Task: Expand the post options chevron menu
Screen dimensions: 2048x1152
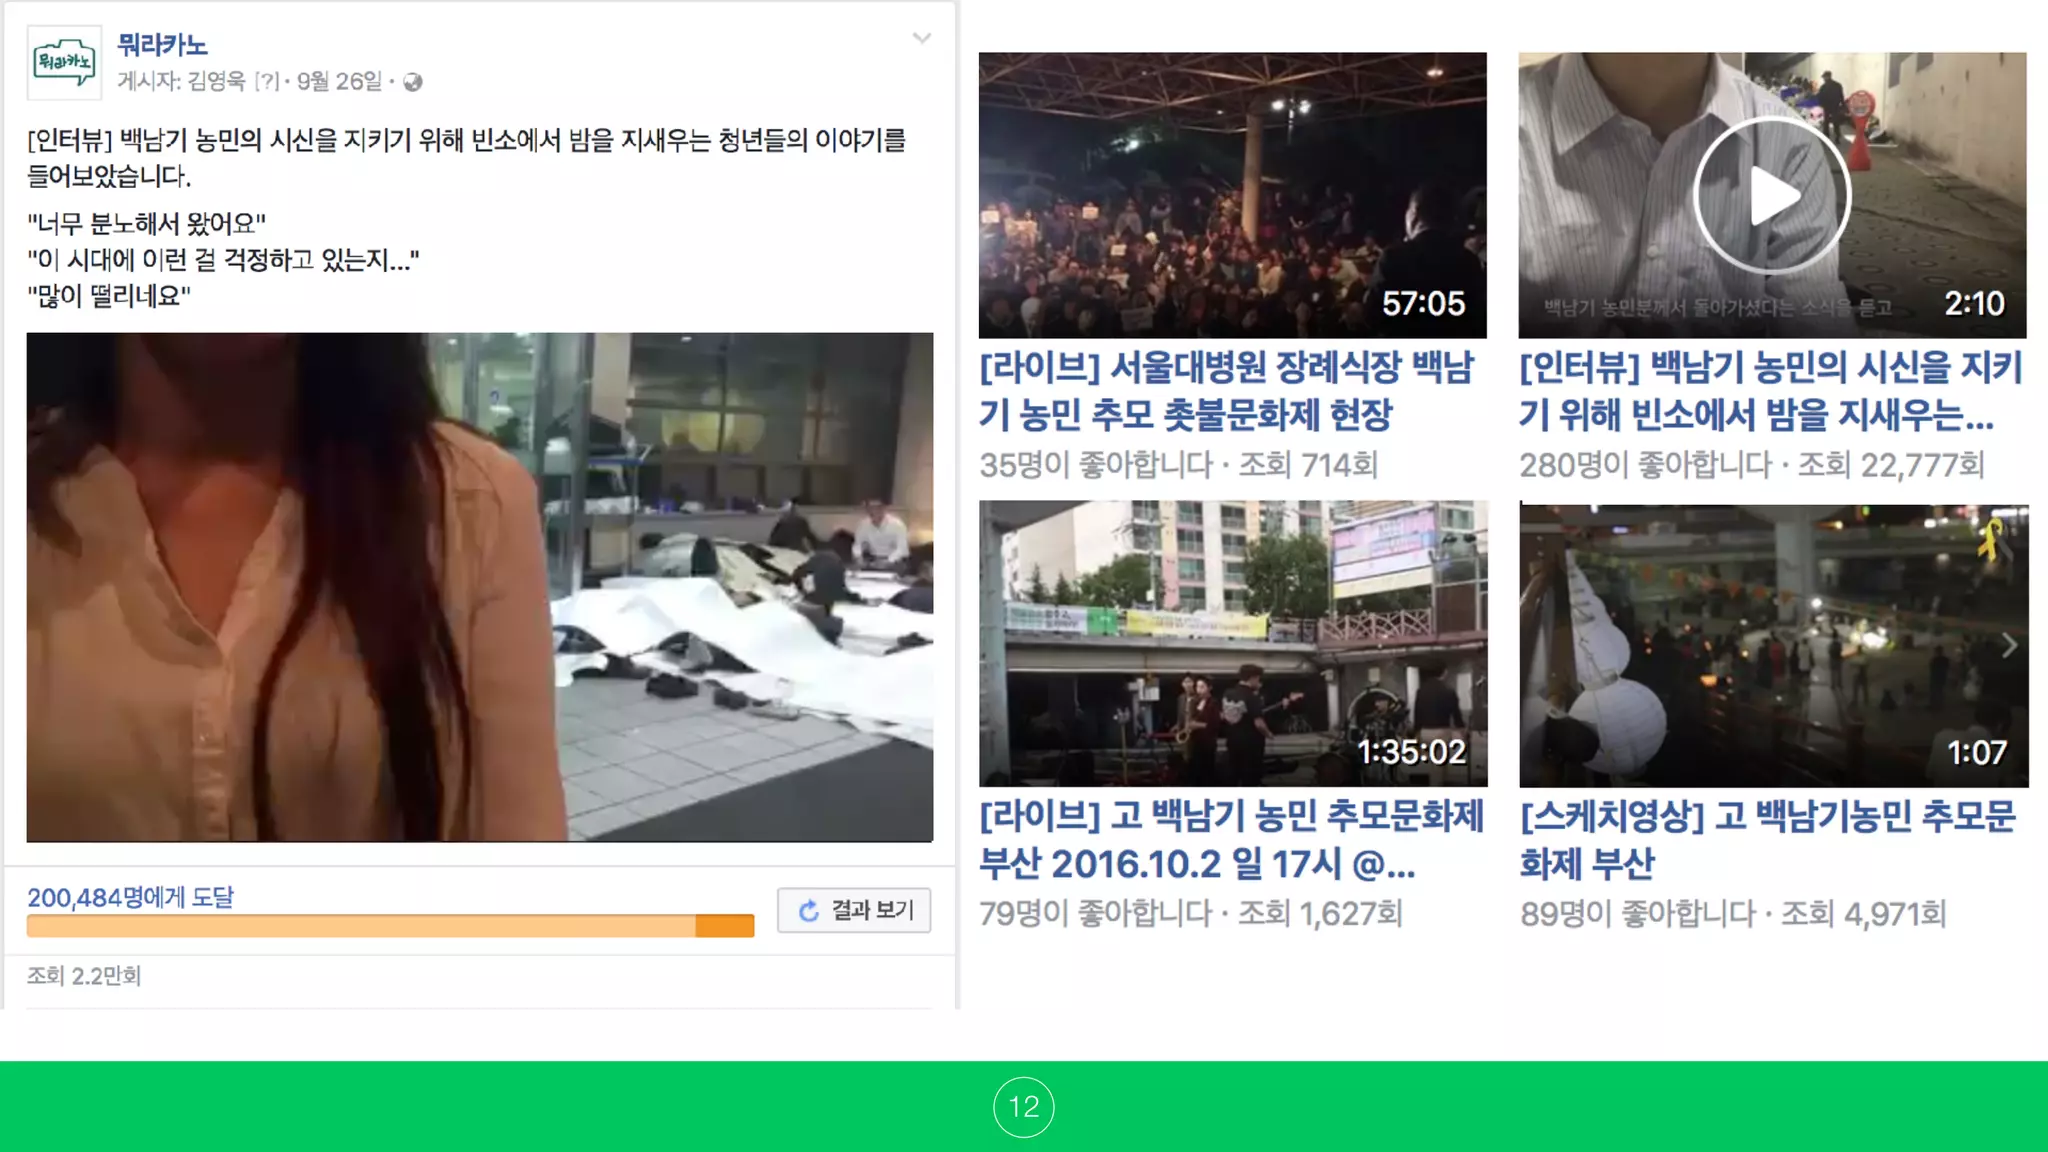Action: point(922,39)
